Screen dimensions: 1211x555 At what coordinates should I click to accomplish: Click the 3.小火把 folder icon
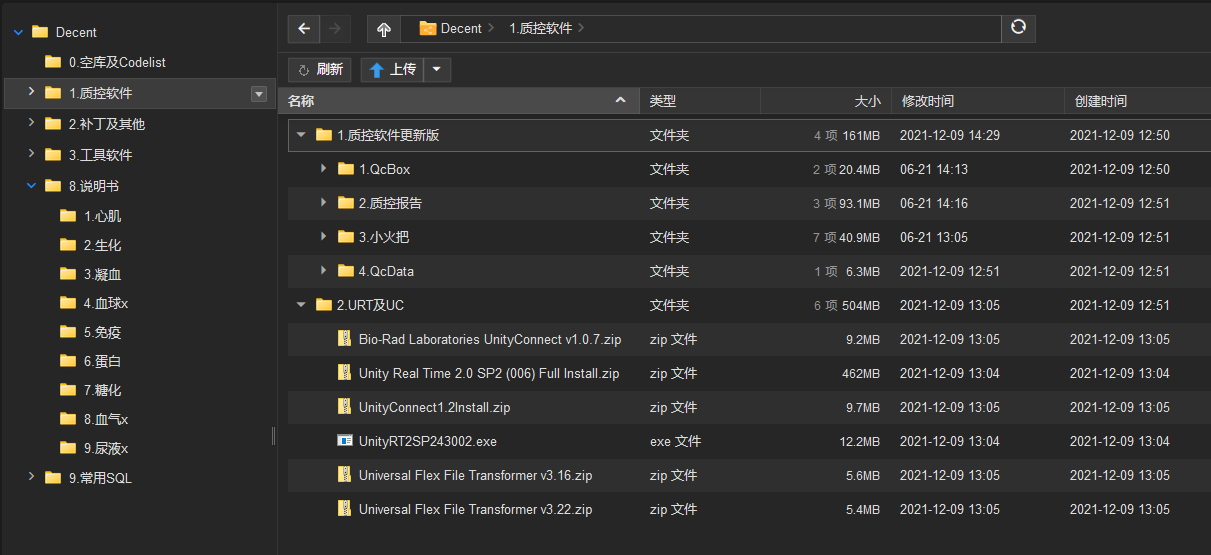pyautogui.click(x=346, y=237)
